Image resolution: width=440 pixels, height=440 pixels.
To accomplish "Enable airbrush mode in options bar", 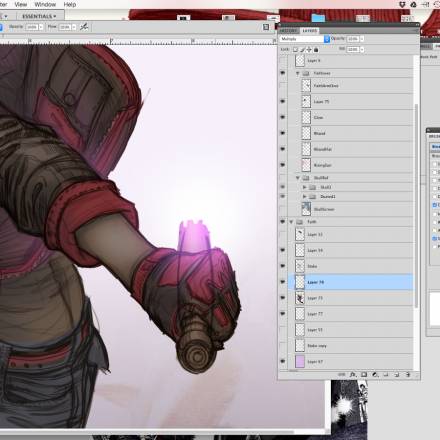I will point(84,27).
